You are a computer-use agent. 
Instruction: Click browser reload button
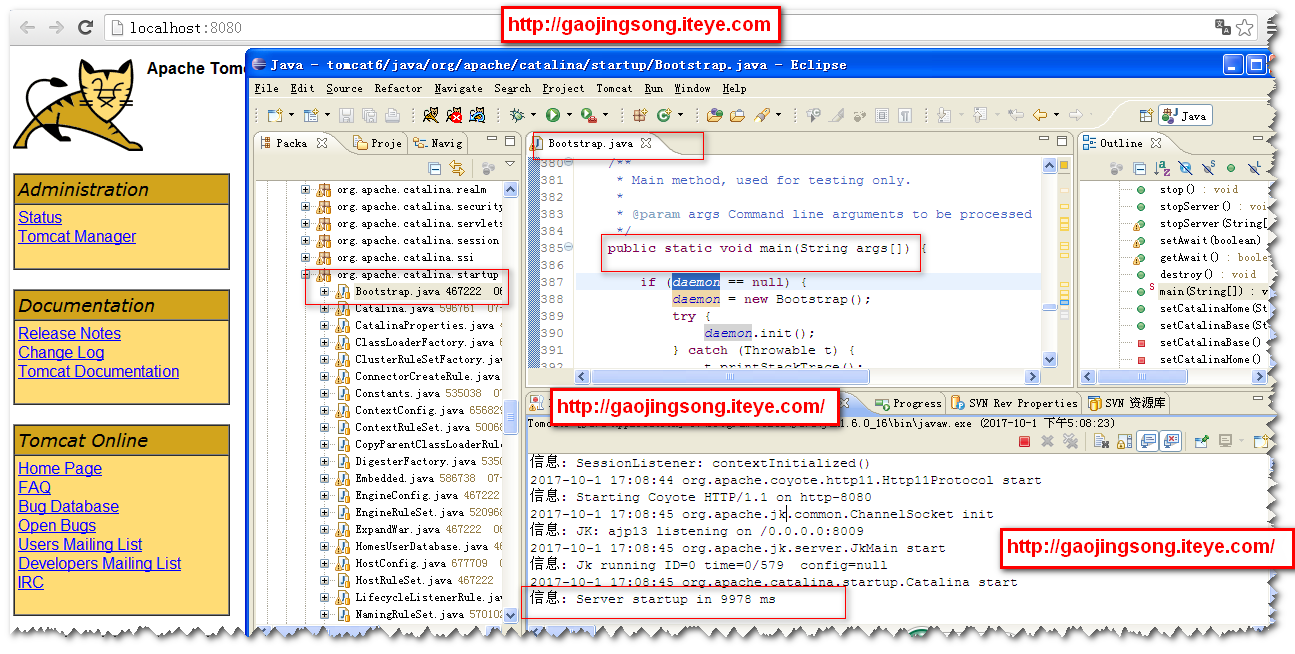click(85, 27)
